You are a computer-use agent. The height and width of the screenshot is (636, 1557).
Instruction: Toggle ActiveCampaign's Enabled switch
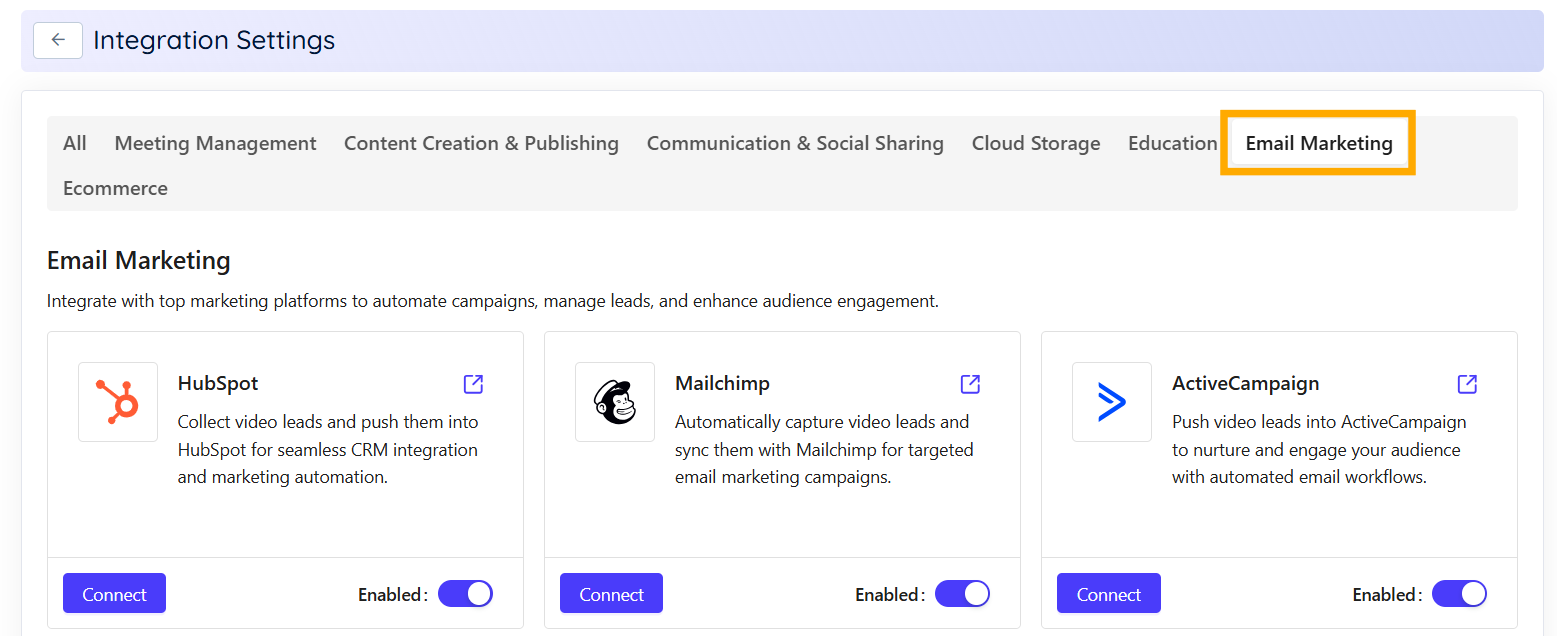click(x=1459, y=593)
